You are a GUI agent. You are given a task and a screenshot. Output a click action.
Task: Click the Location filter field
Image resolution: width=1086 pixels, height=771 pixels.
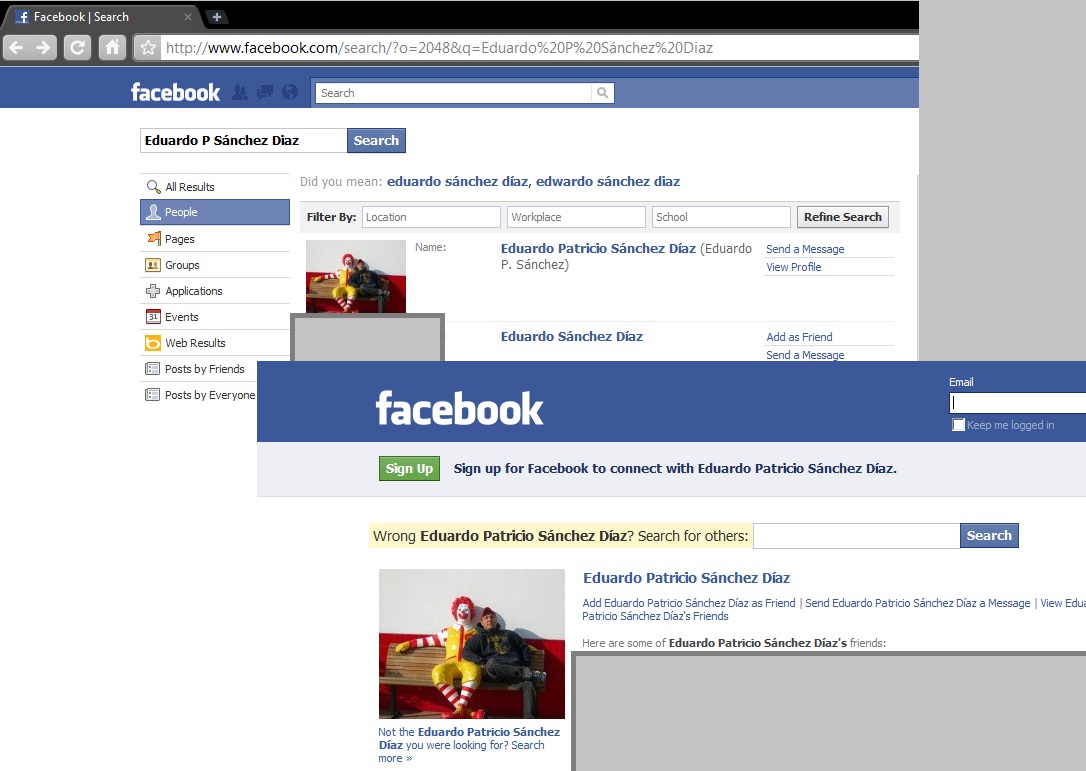coord(431,217)
